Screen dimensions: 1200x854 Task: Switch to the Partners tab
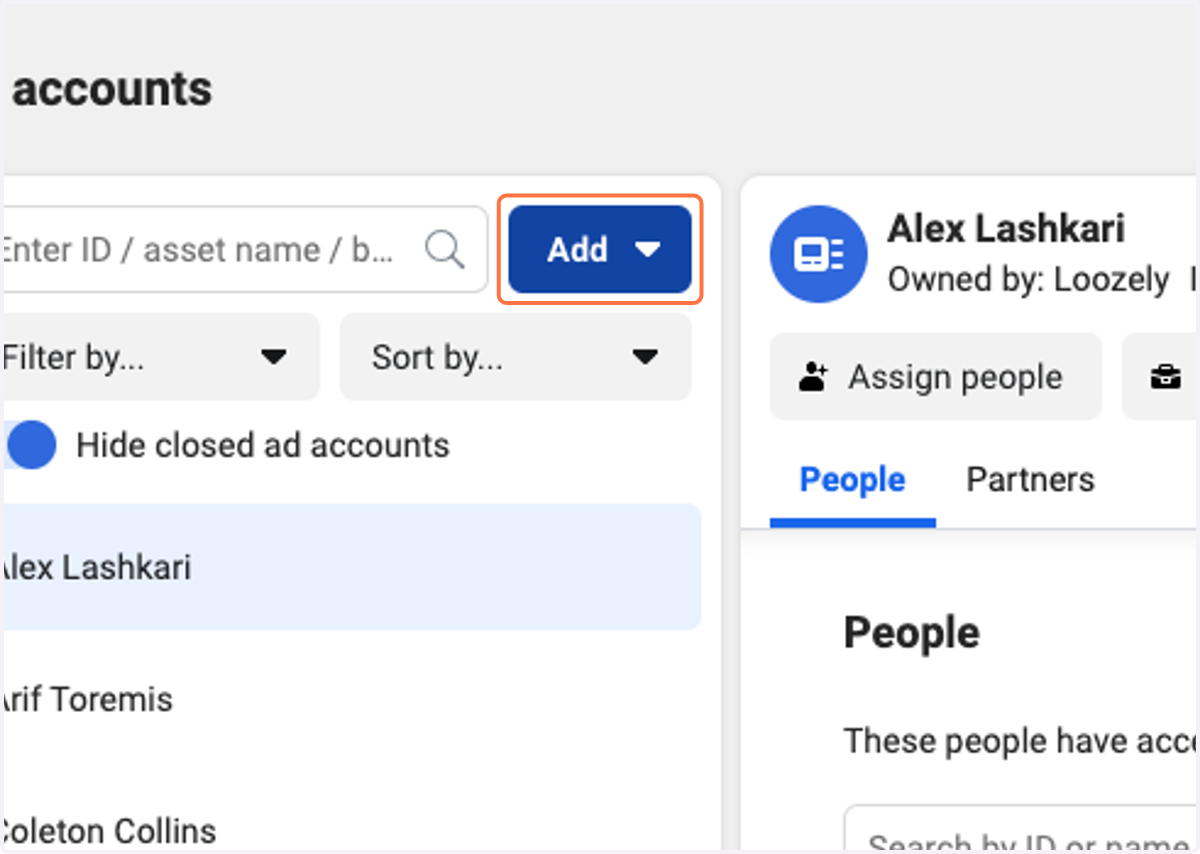pos(1030,480)
